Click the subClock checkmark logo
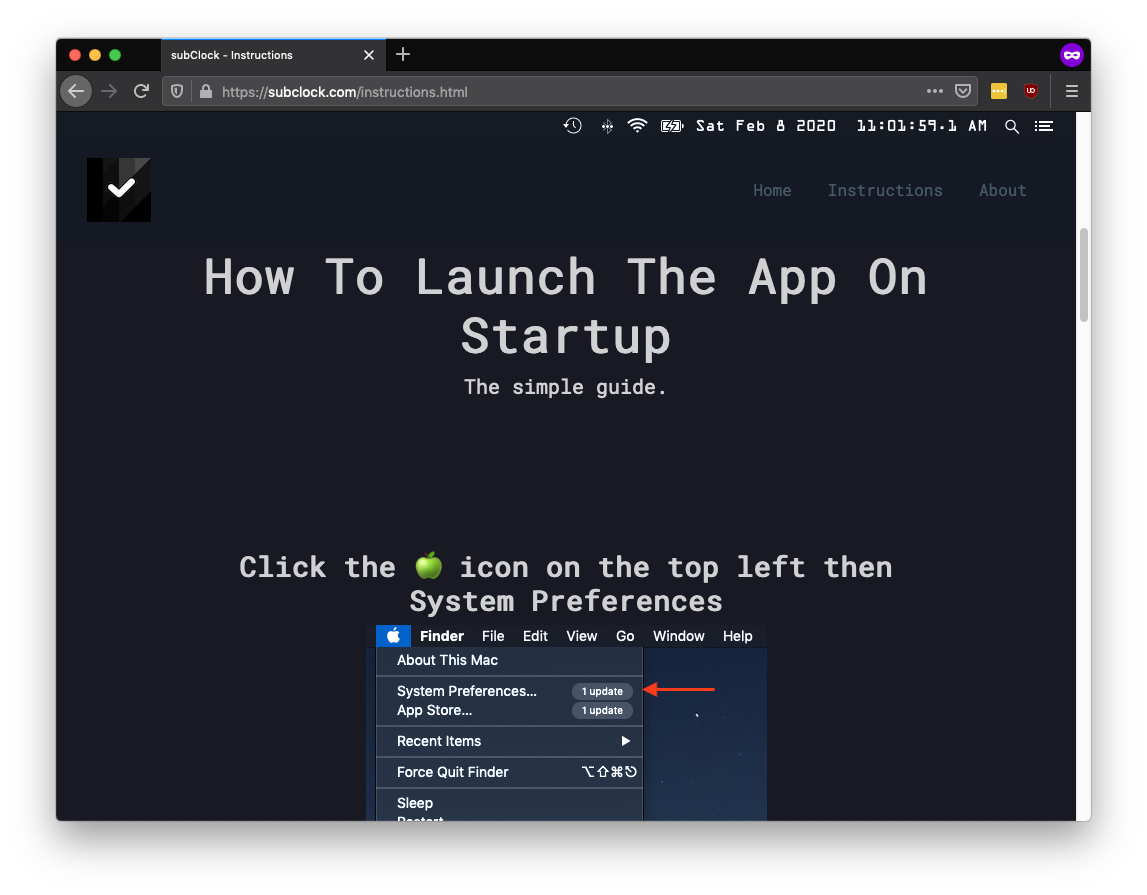This screenshot has width=1147, height=895. (x=119, y=190)
